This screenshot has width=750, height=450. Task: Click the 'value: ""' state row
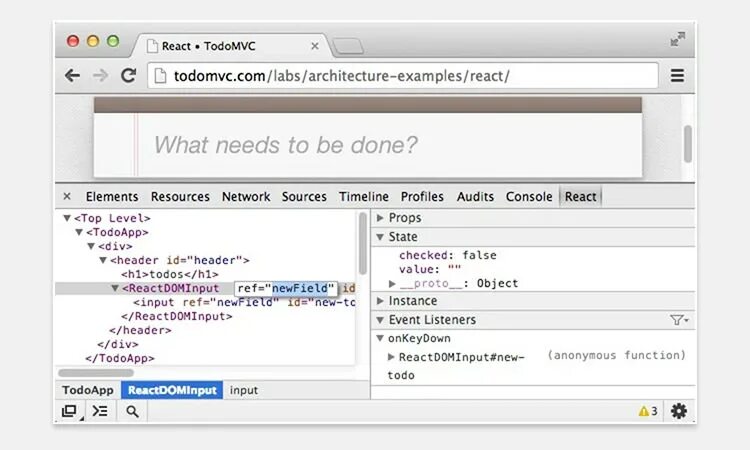(x=430, y=269)
